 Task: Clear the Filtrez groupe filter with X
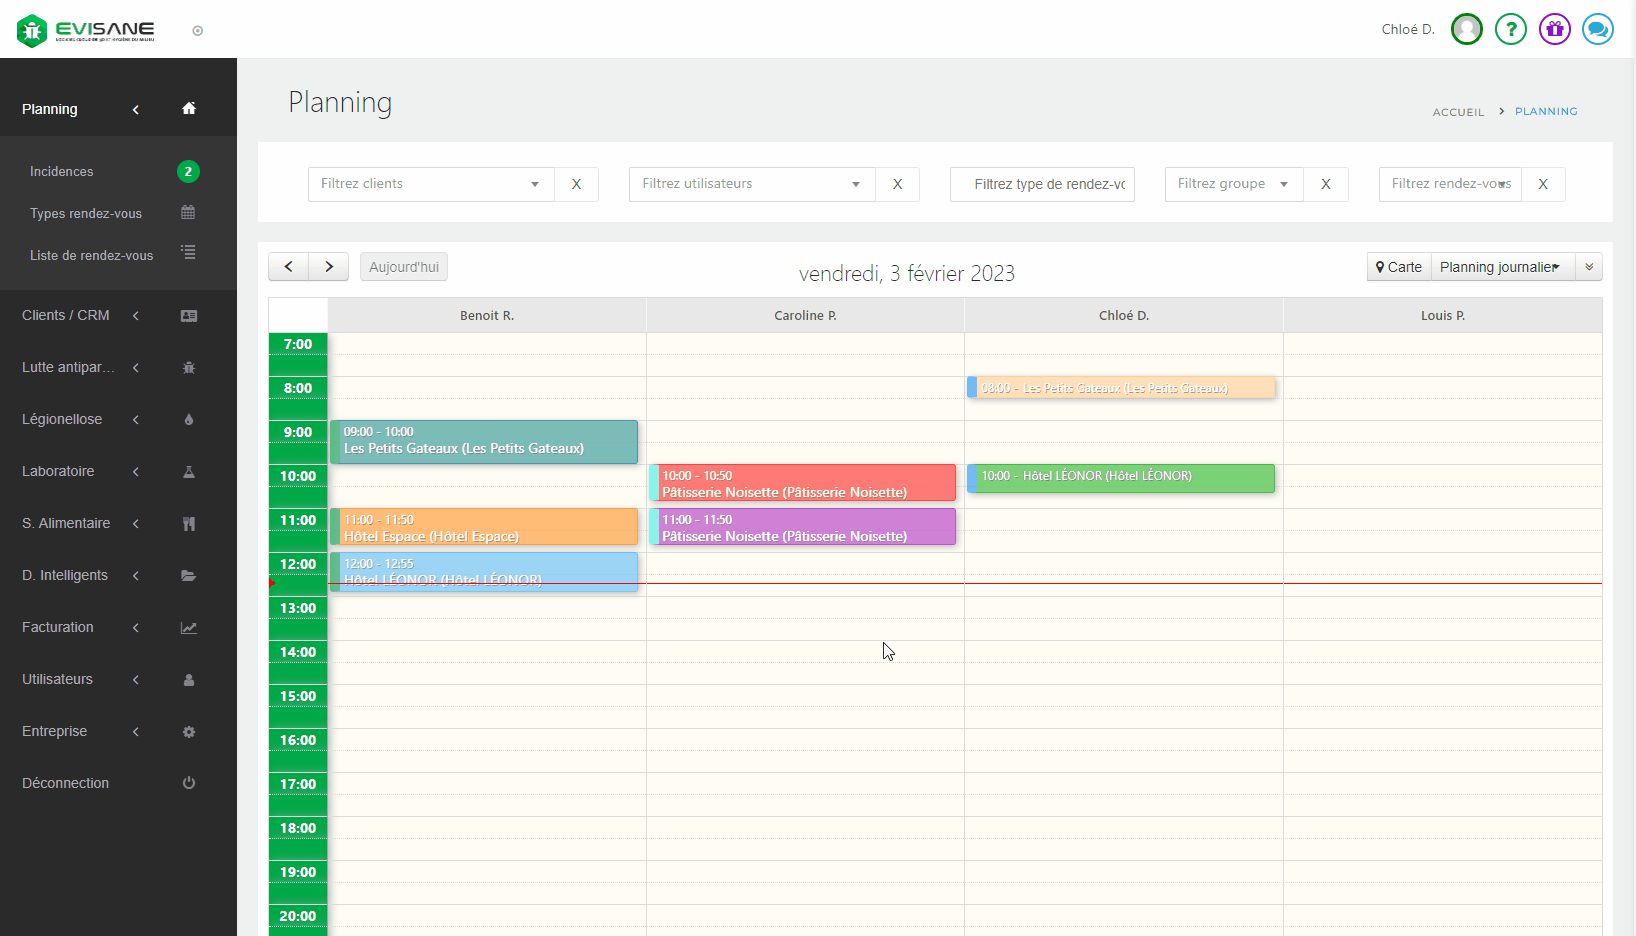[1325, 184]
